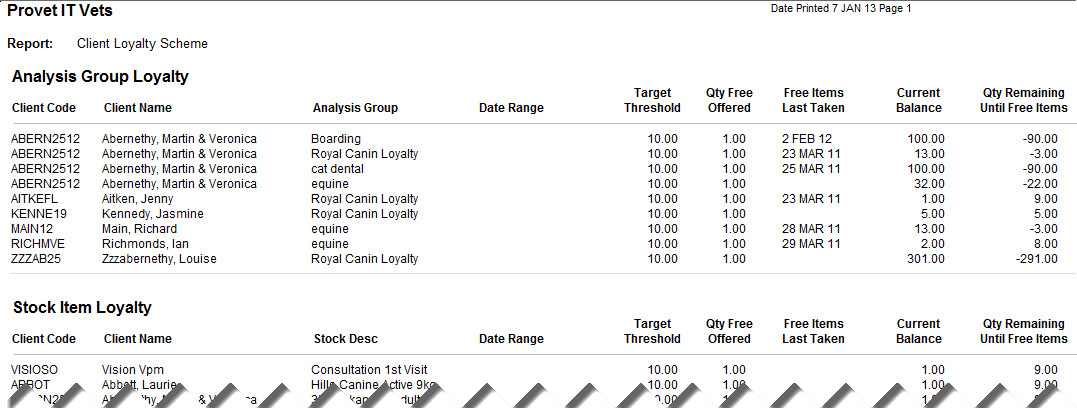Click Main, Richard client name
Image resolution: width=1077 pixels, height=408 pixels.
[x=139, y=229]
